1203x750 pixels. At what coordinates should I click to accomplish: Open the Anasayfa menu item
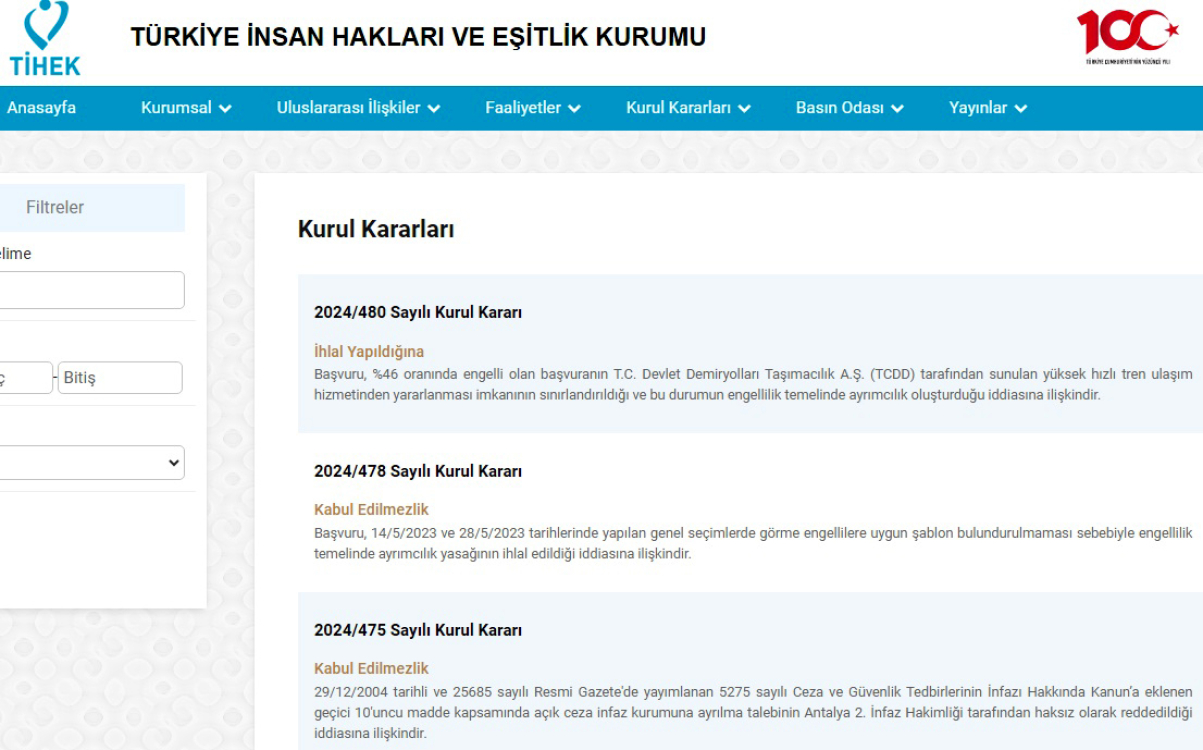click(x=41, y=108)
